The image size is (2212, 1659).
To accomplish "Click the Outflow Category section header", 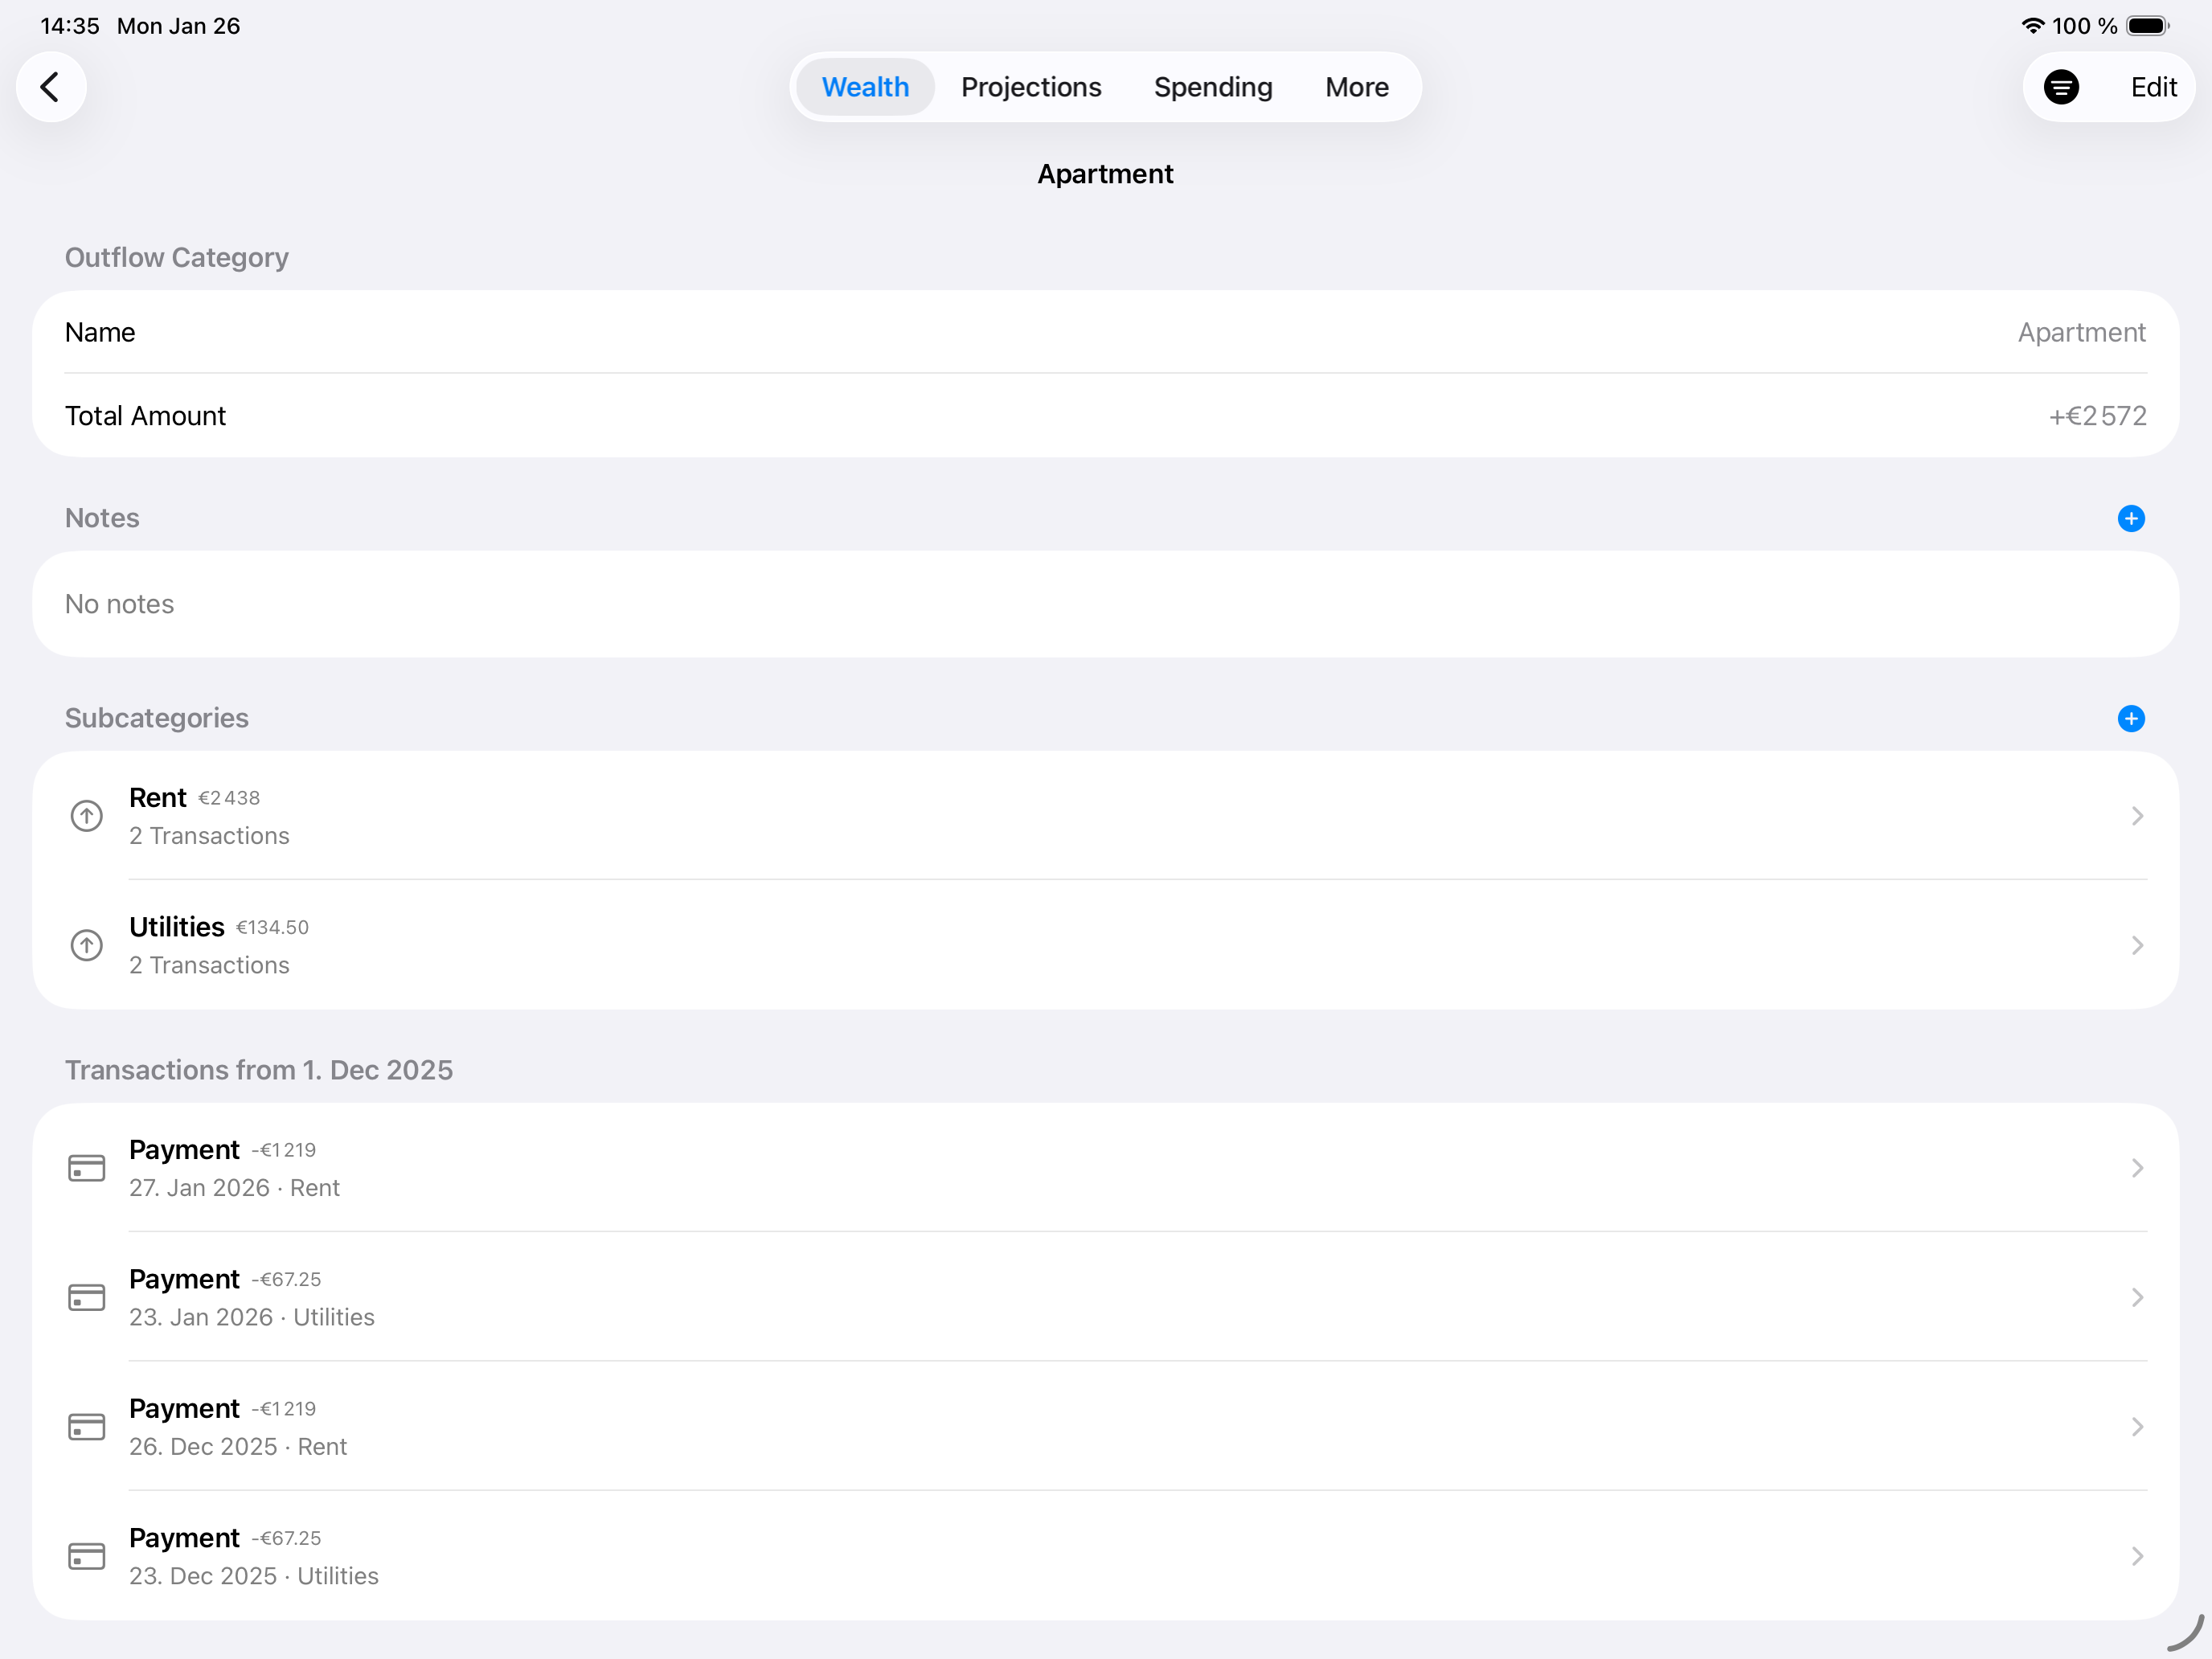I will [177, 258].
